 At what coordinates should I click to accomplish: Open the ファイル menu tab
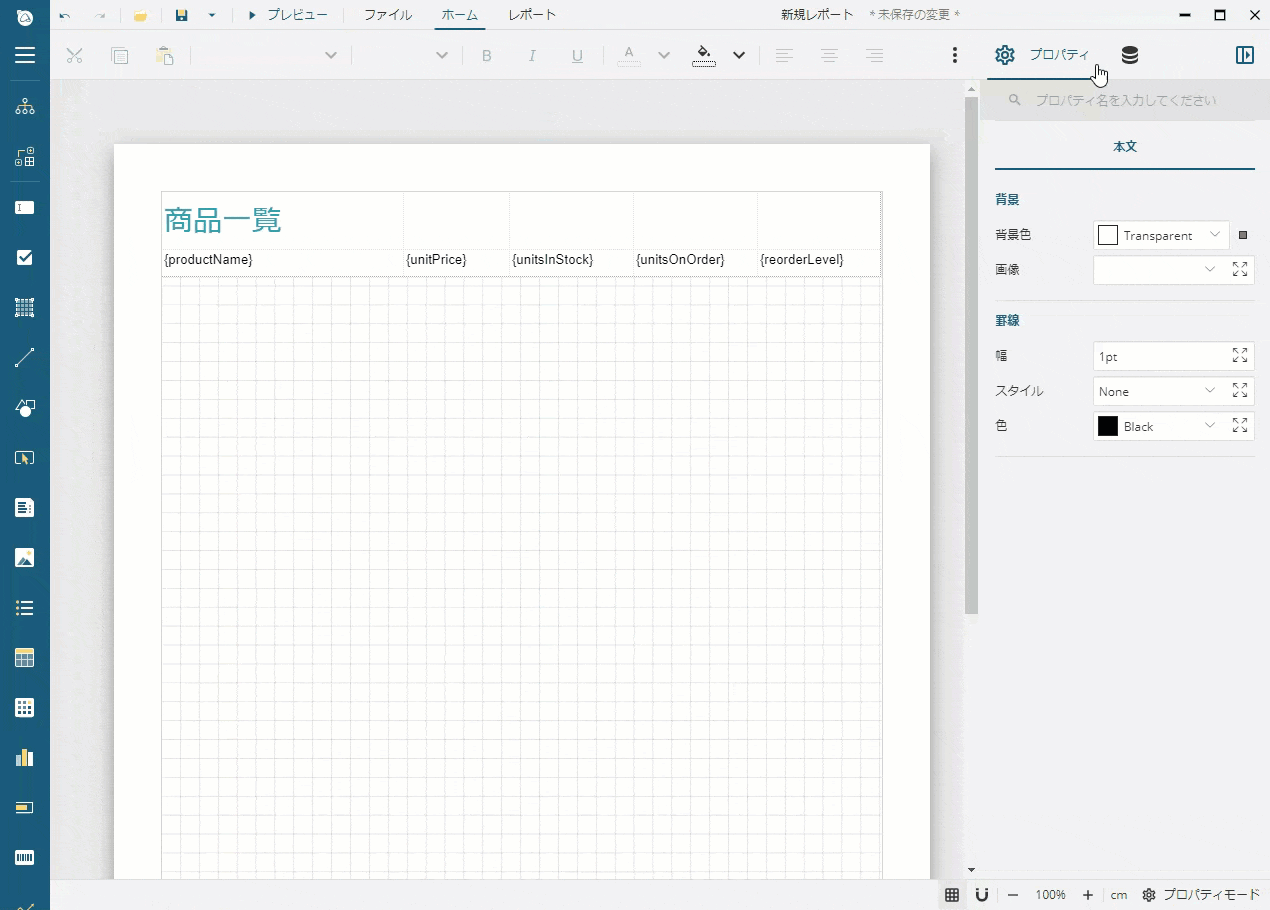388,15
